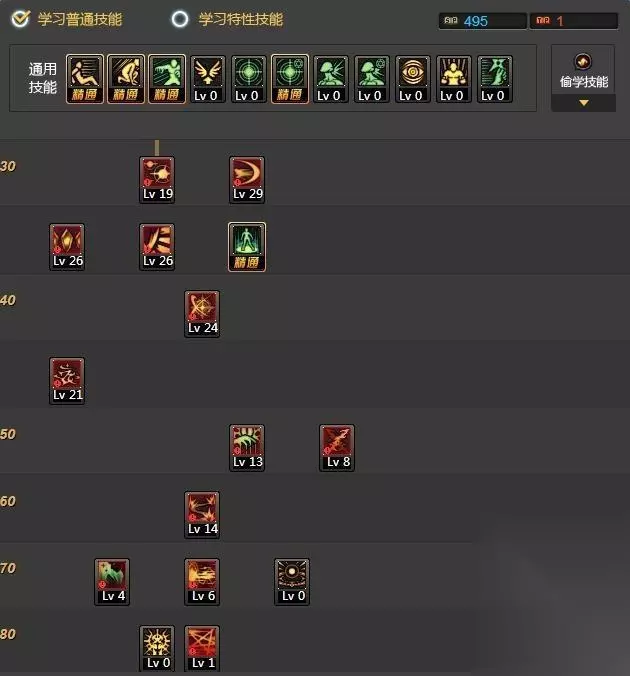Click the mastered green standing-figure skill
The height and width of the screenshot is (676, 630).
pyautogui.click(x=247, y=247)
